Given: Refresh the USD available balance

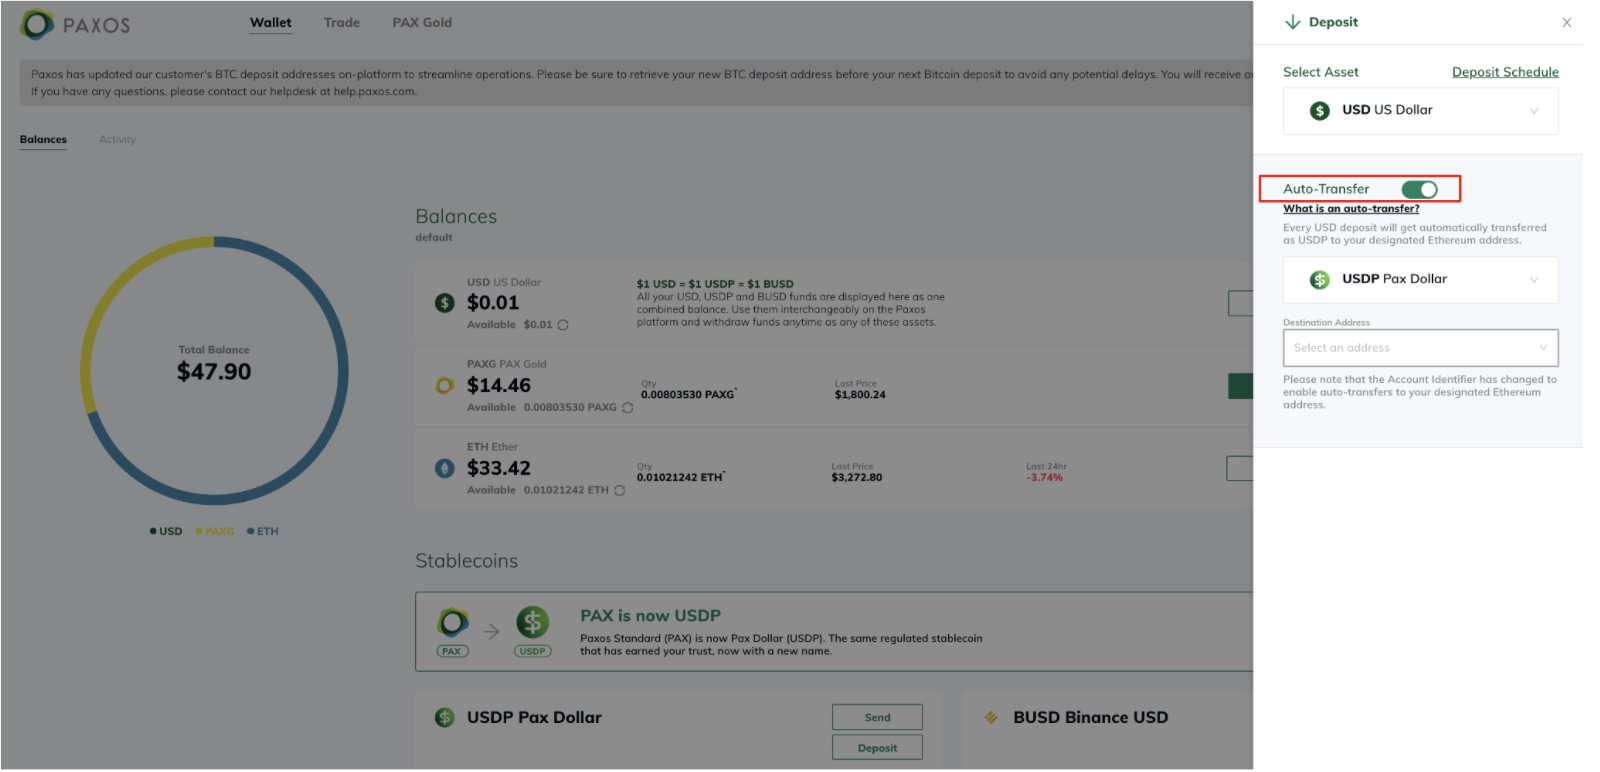Looking at the screenshot, I should pos(563,325).
